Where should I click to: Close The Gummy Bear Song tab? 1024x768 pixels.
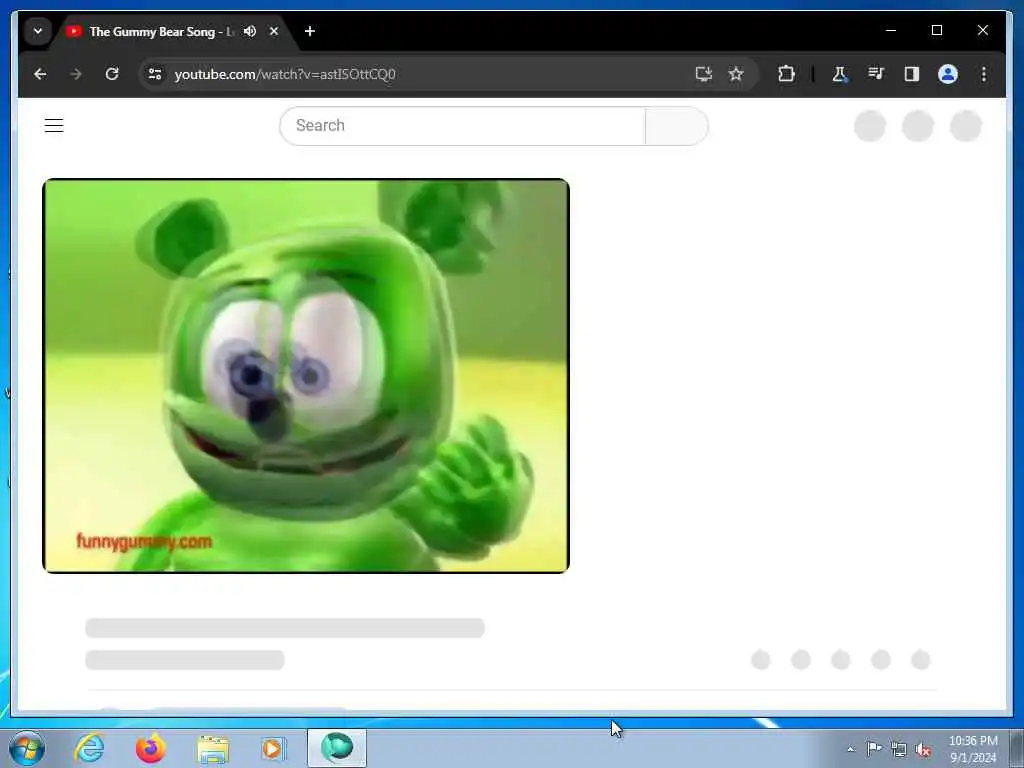[274, 31]
